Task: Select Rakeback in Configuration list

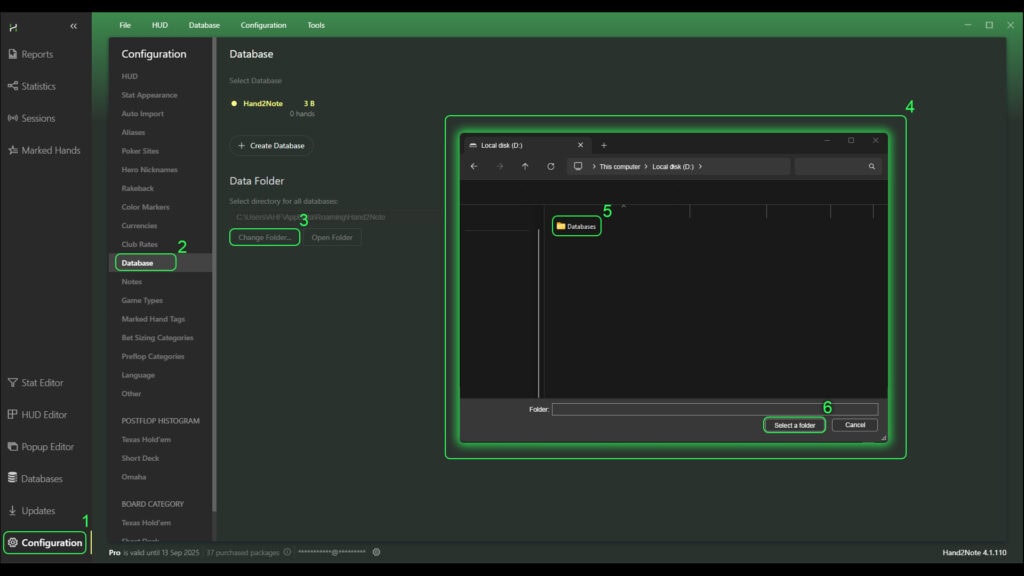Action: point(138,188)
